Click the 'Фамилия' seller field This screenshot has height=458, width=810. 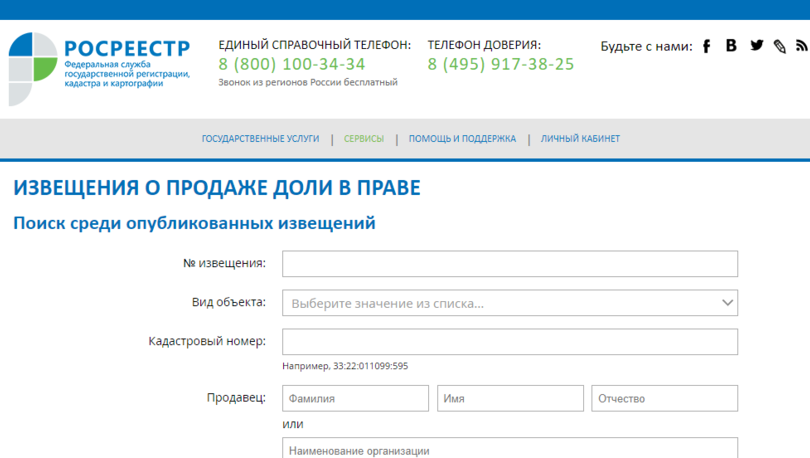point(355,398)
